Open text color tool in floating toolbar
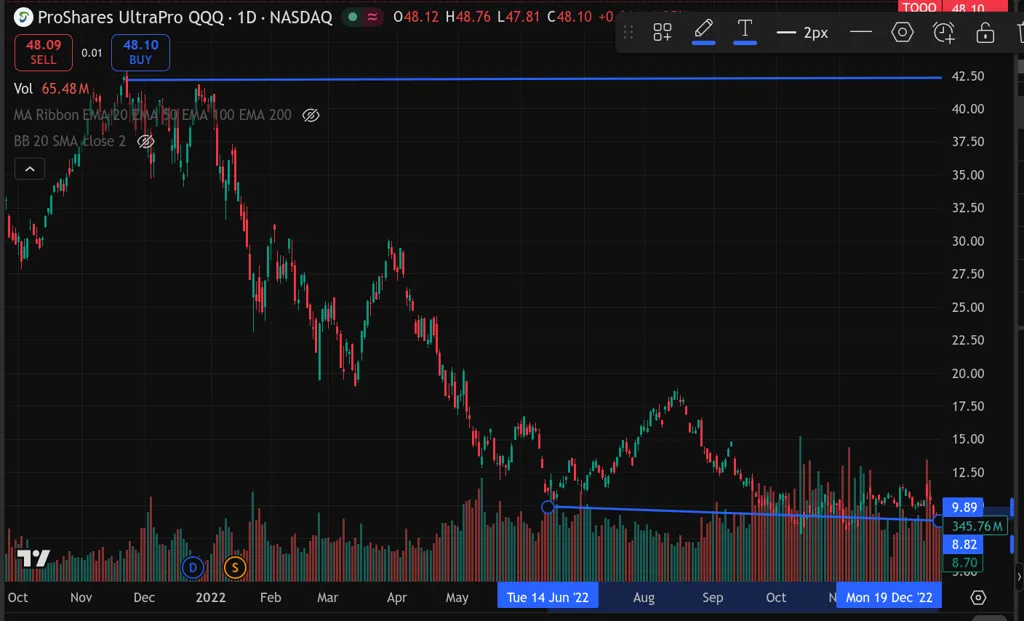Screen dimensions: 1024x621 [745, 31]
